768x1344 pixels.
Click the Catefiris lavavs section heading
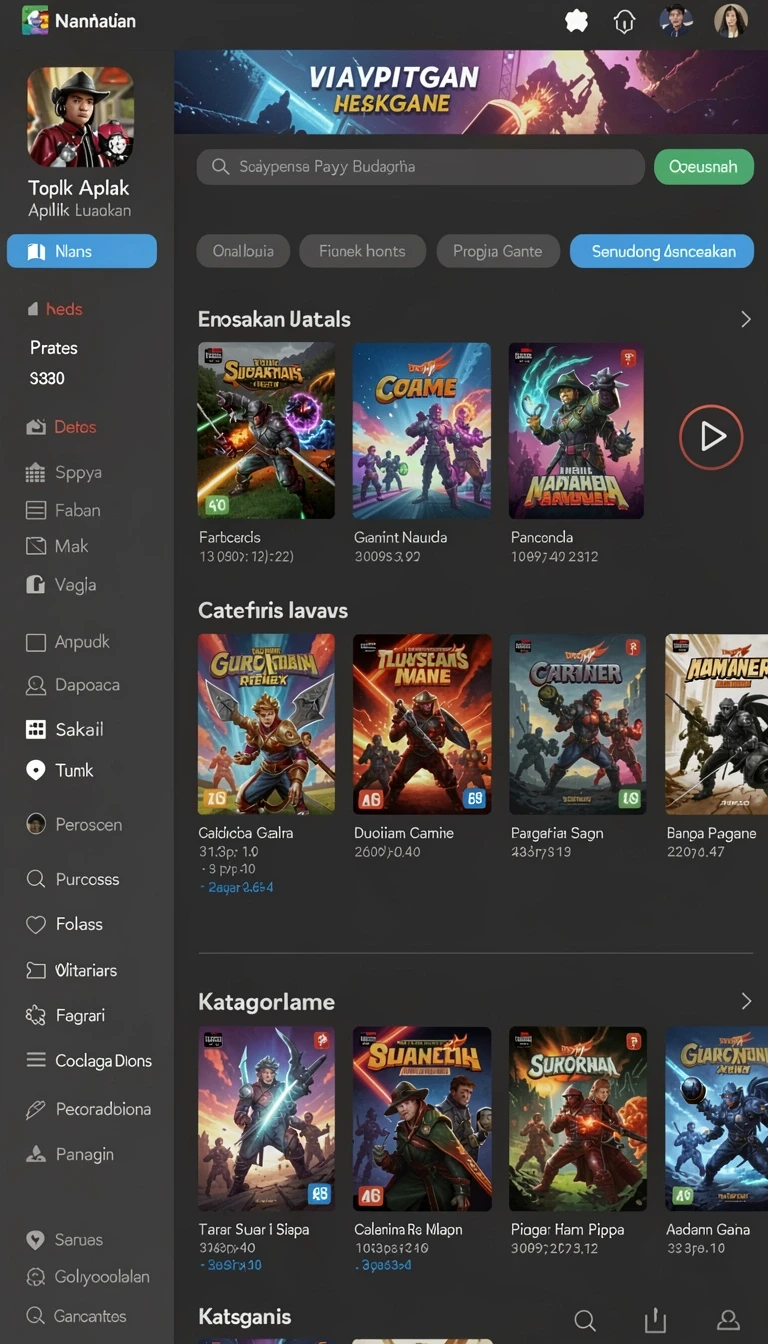pyautogui.click(x=273, y=610)
